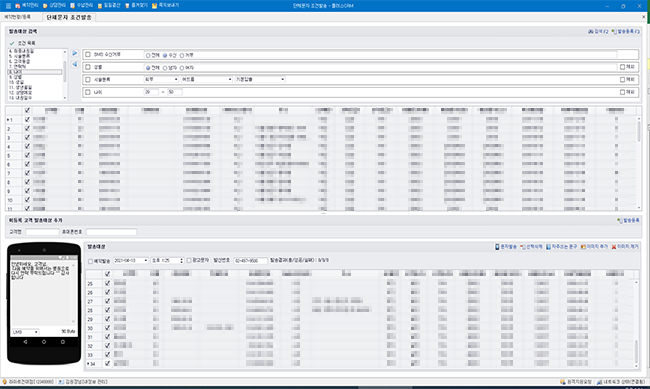
Task: Select 수신 radio in SMS row
Action: (165, 55)
